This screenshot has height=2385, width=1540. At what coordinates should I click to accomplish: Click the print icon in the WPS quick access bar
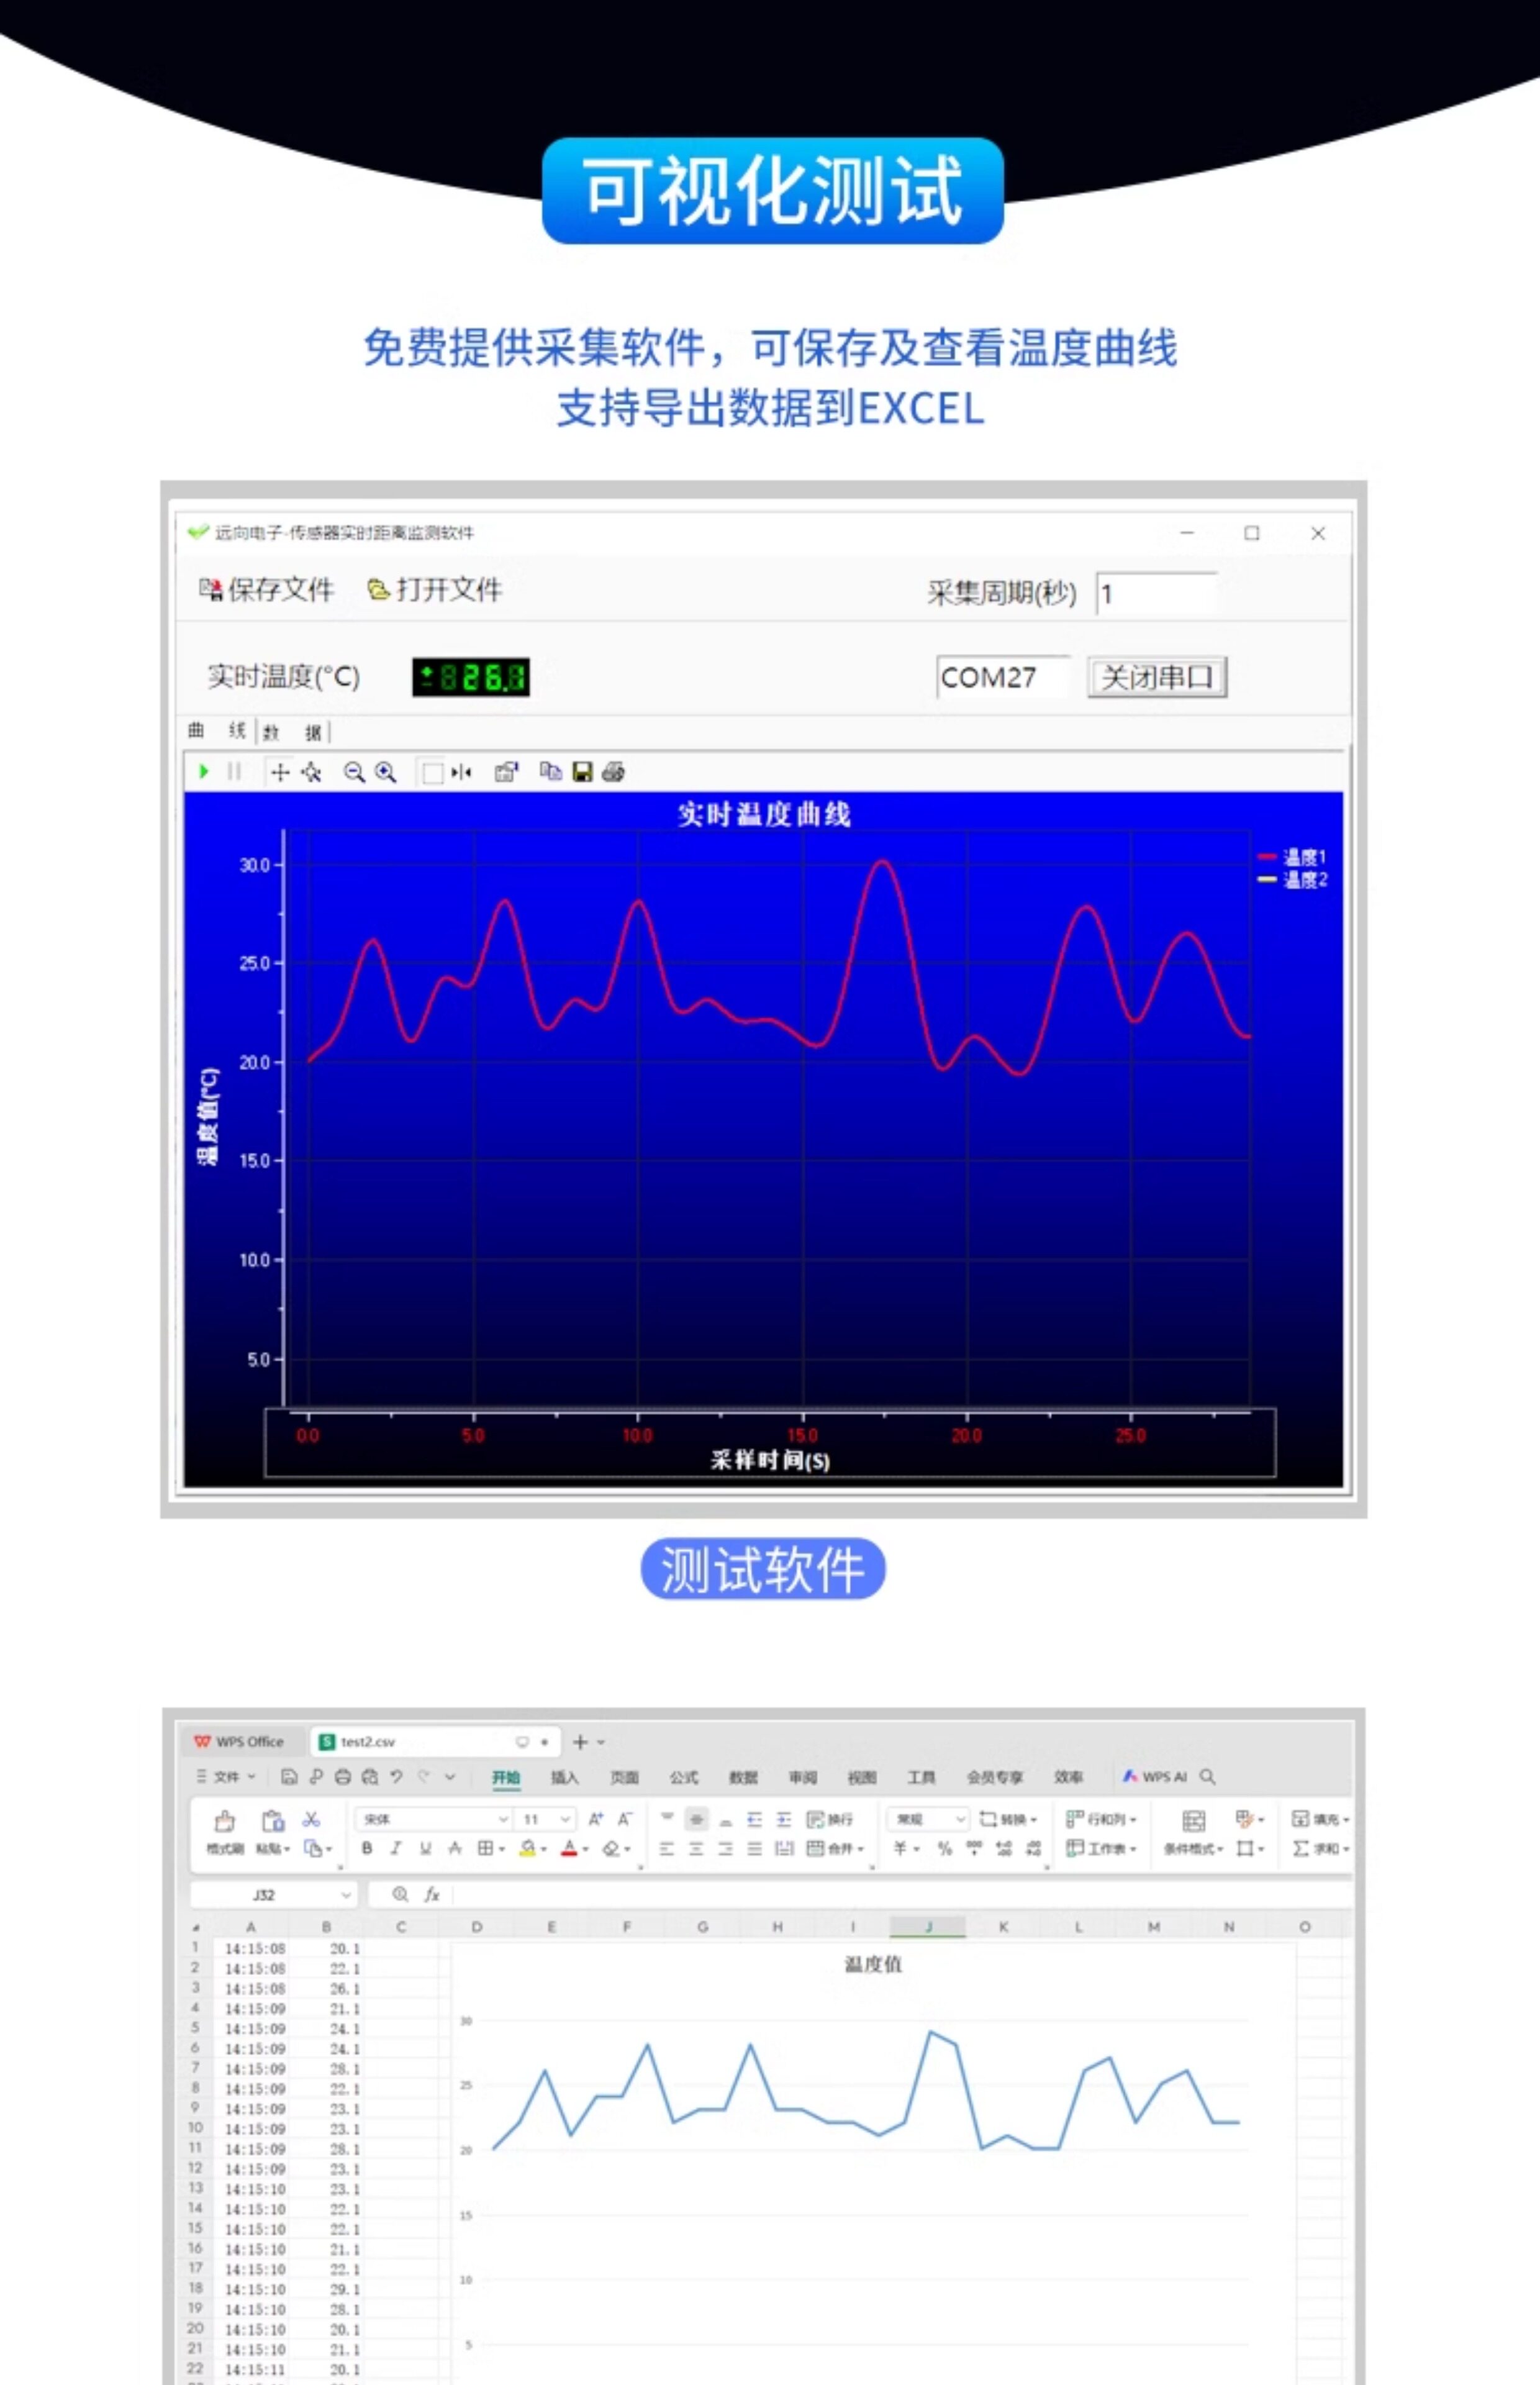coord(343,1777)
